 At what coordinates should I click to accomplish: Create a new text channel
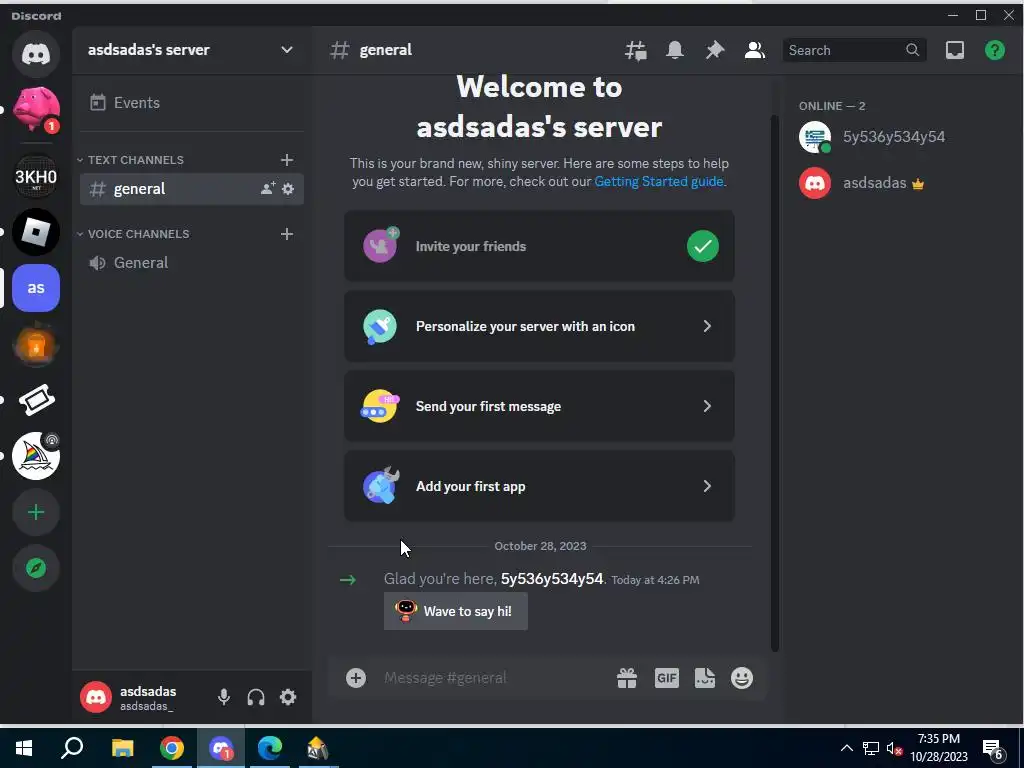[287, 160]
